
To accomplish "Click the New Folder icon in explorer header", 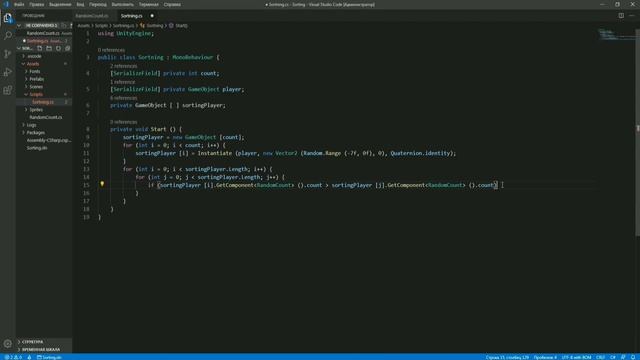I will click(x=49, y=48).
